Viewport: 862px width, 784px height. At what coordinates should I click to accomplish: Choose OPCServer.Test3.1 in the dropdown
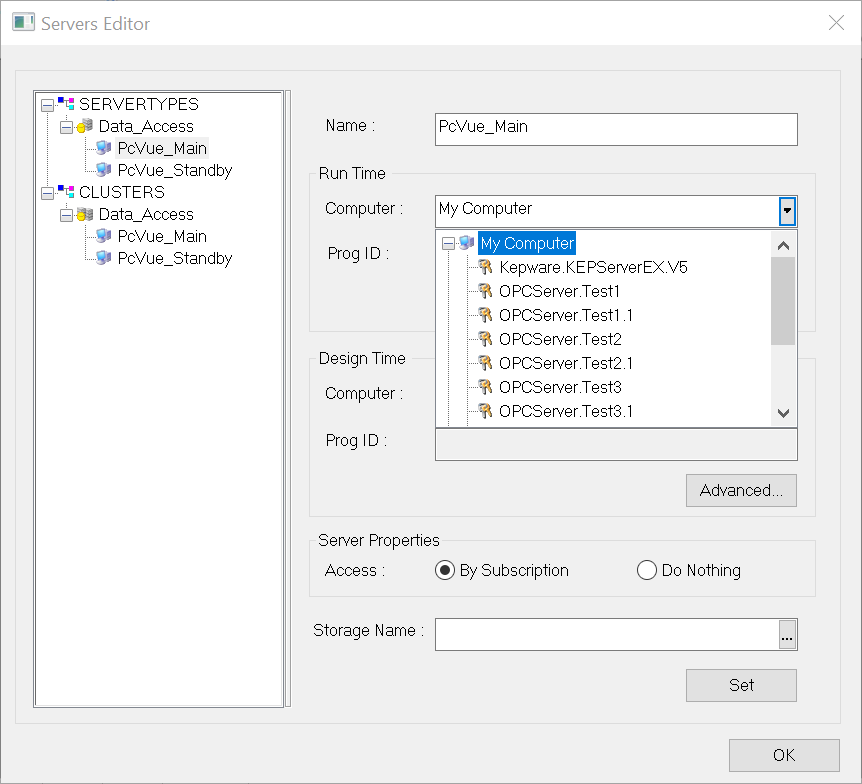(x=565, y=411)
